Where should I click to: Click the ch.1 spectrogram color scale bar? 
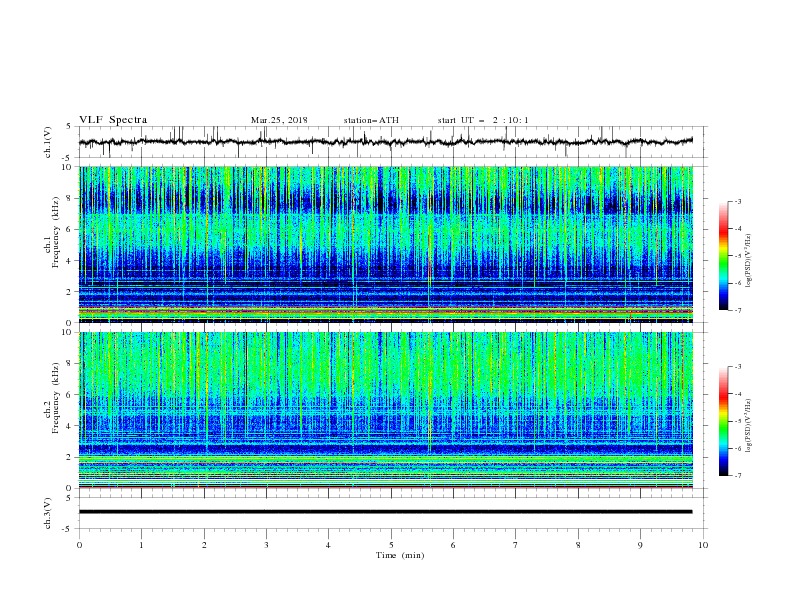(x=724, y=256)
